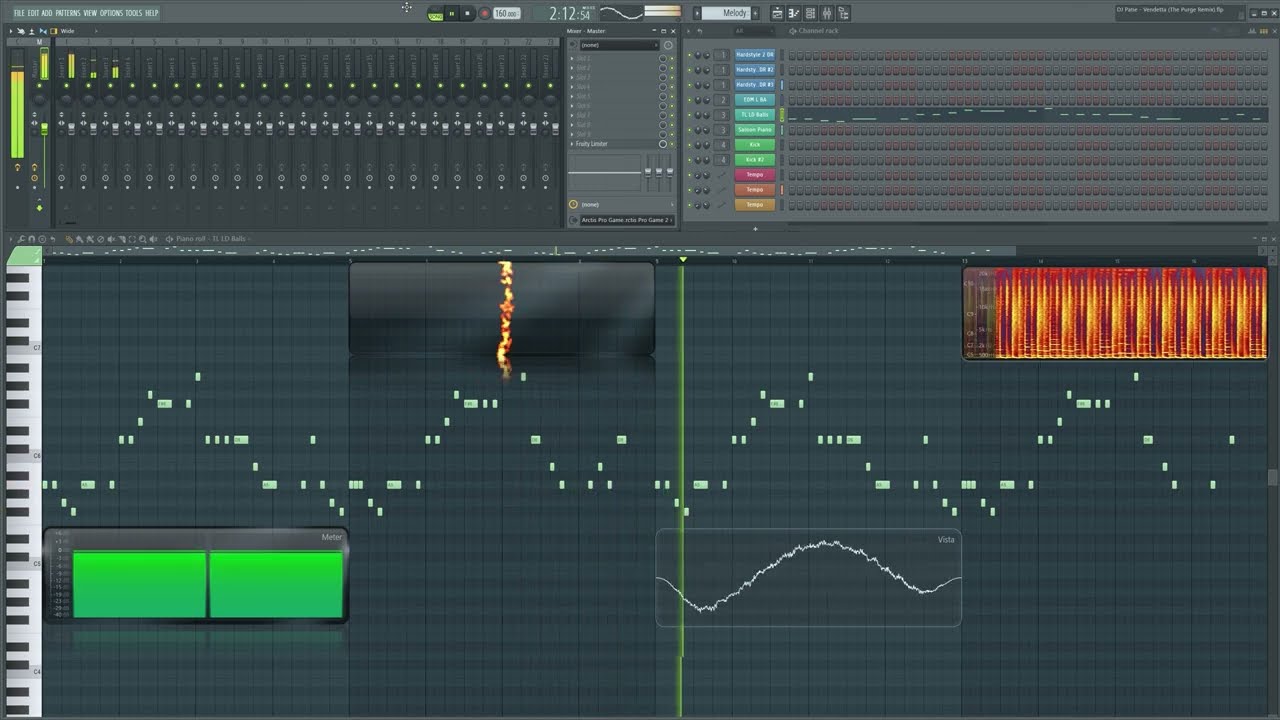Adjust the Hardstyle 2 DR channel volume knob

707,54
